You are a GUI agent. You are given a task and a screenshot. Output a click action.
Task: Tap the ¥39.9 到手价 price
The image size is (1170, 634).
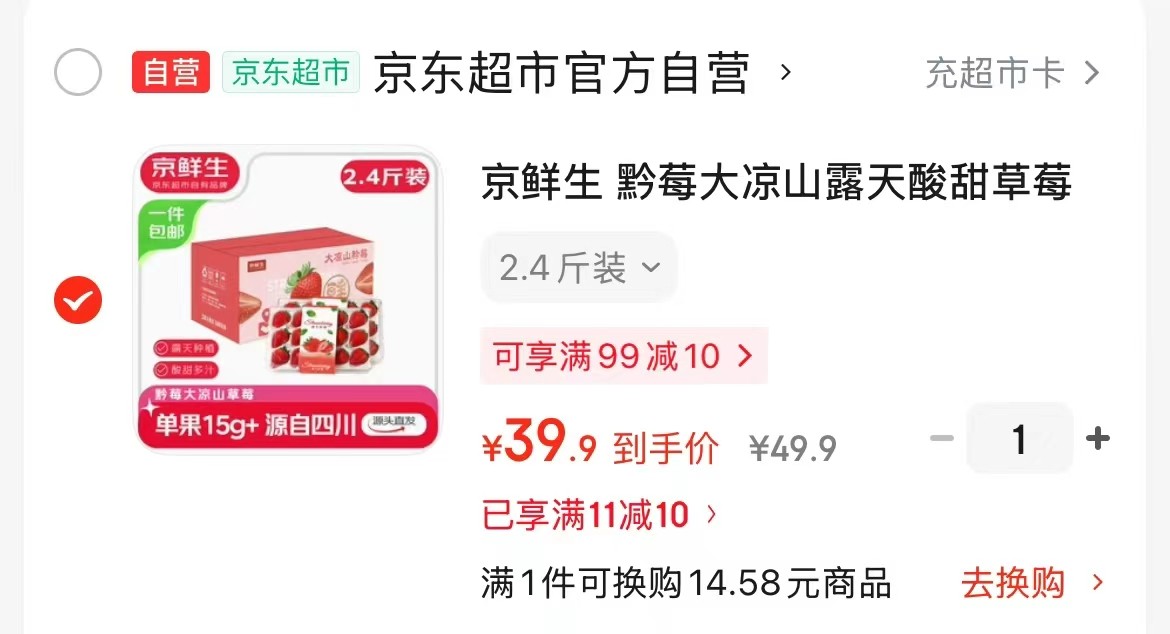[x=600, y=442]
